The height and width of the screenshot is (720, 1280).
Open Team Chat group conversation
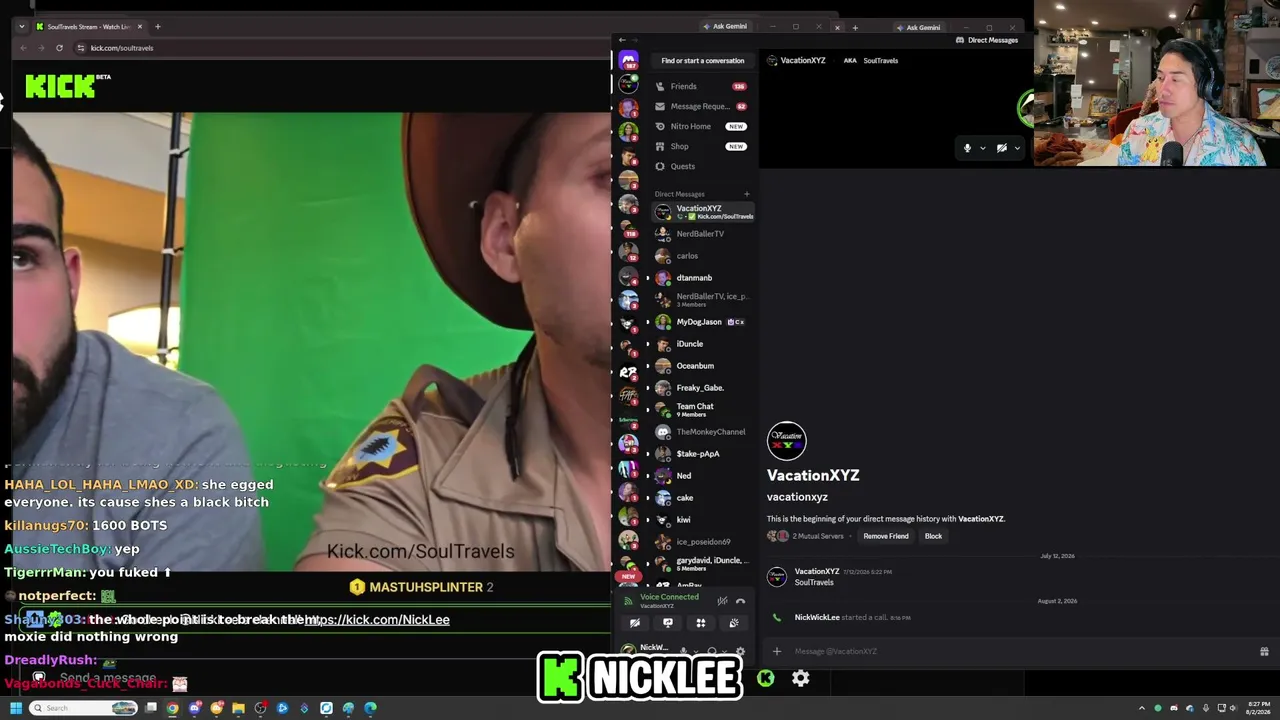[x=703, y=410]
